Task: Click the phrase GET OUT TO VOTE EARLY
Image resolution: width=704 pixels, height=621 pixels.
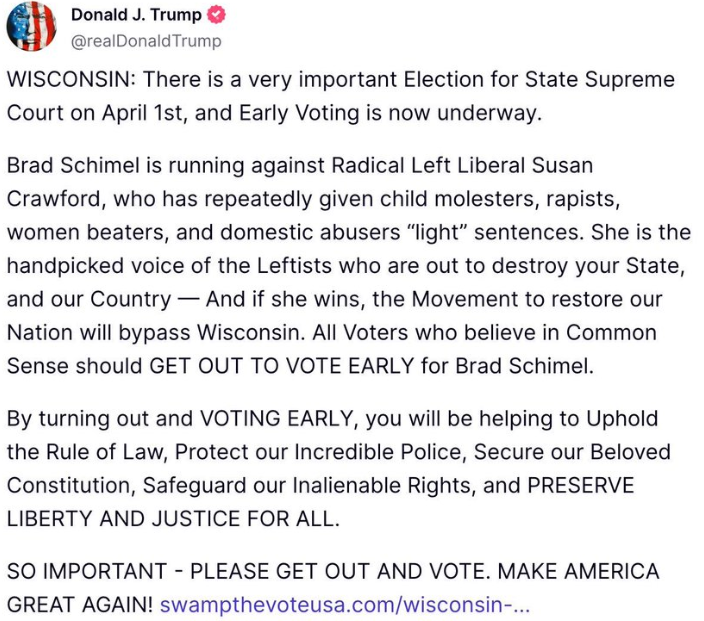Action: pos(282,366)
